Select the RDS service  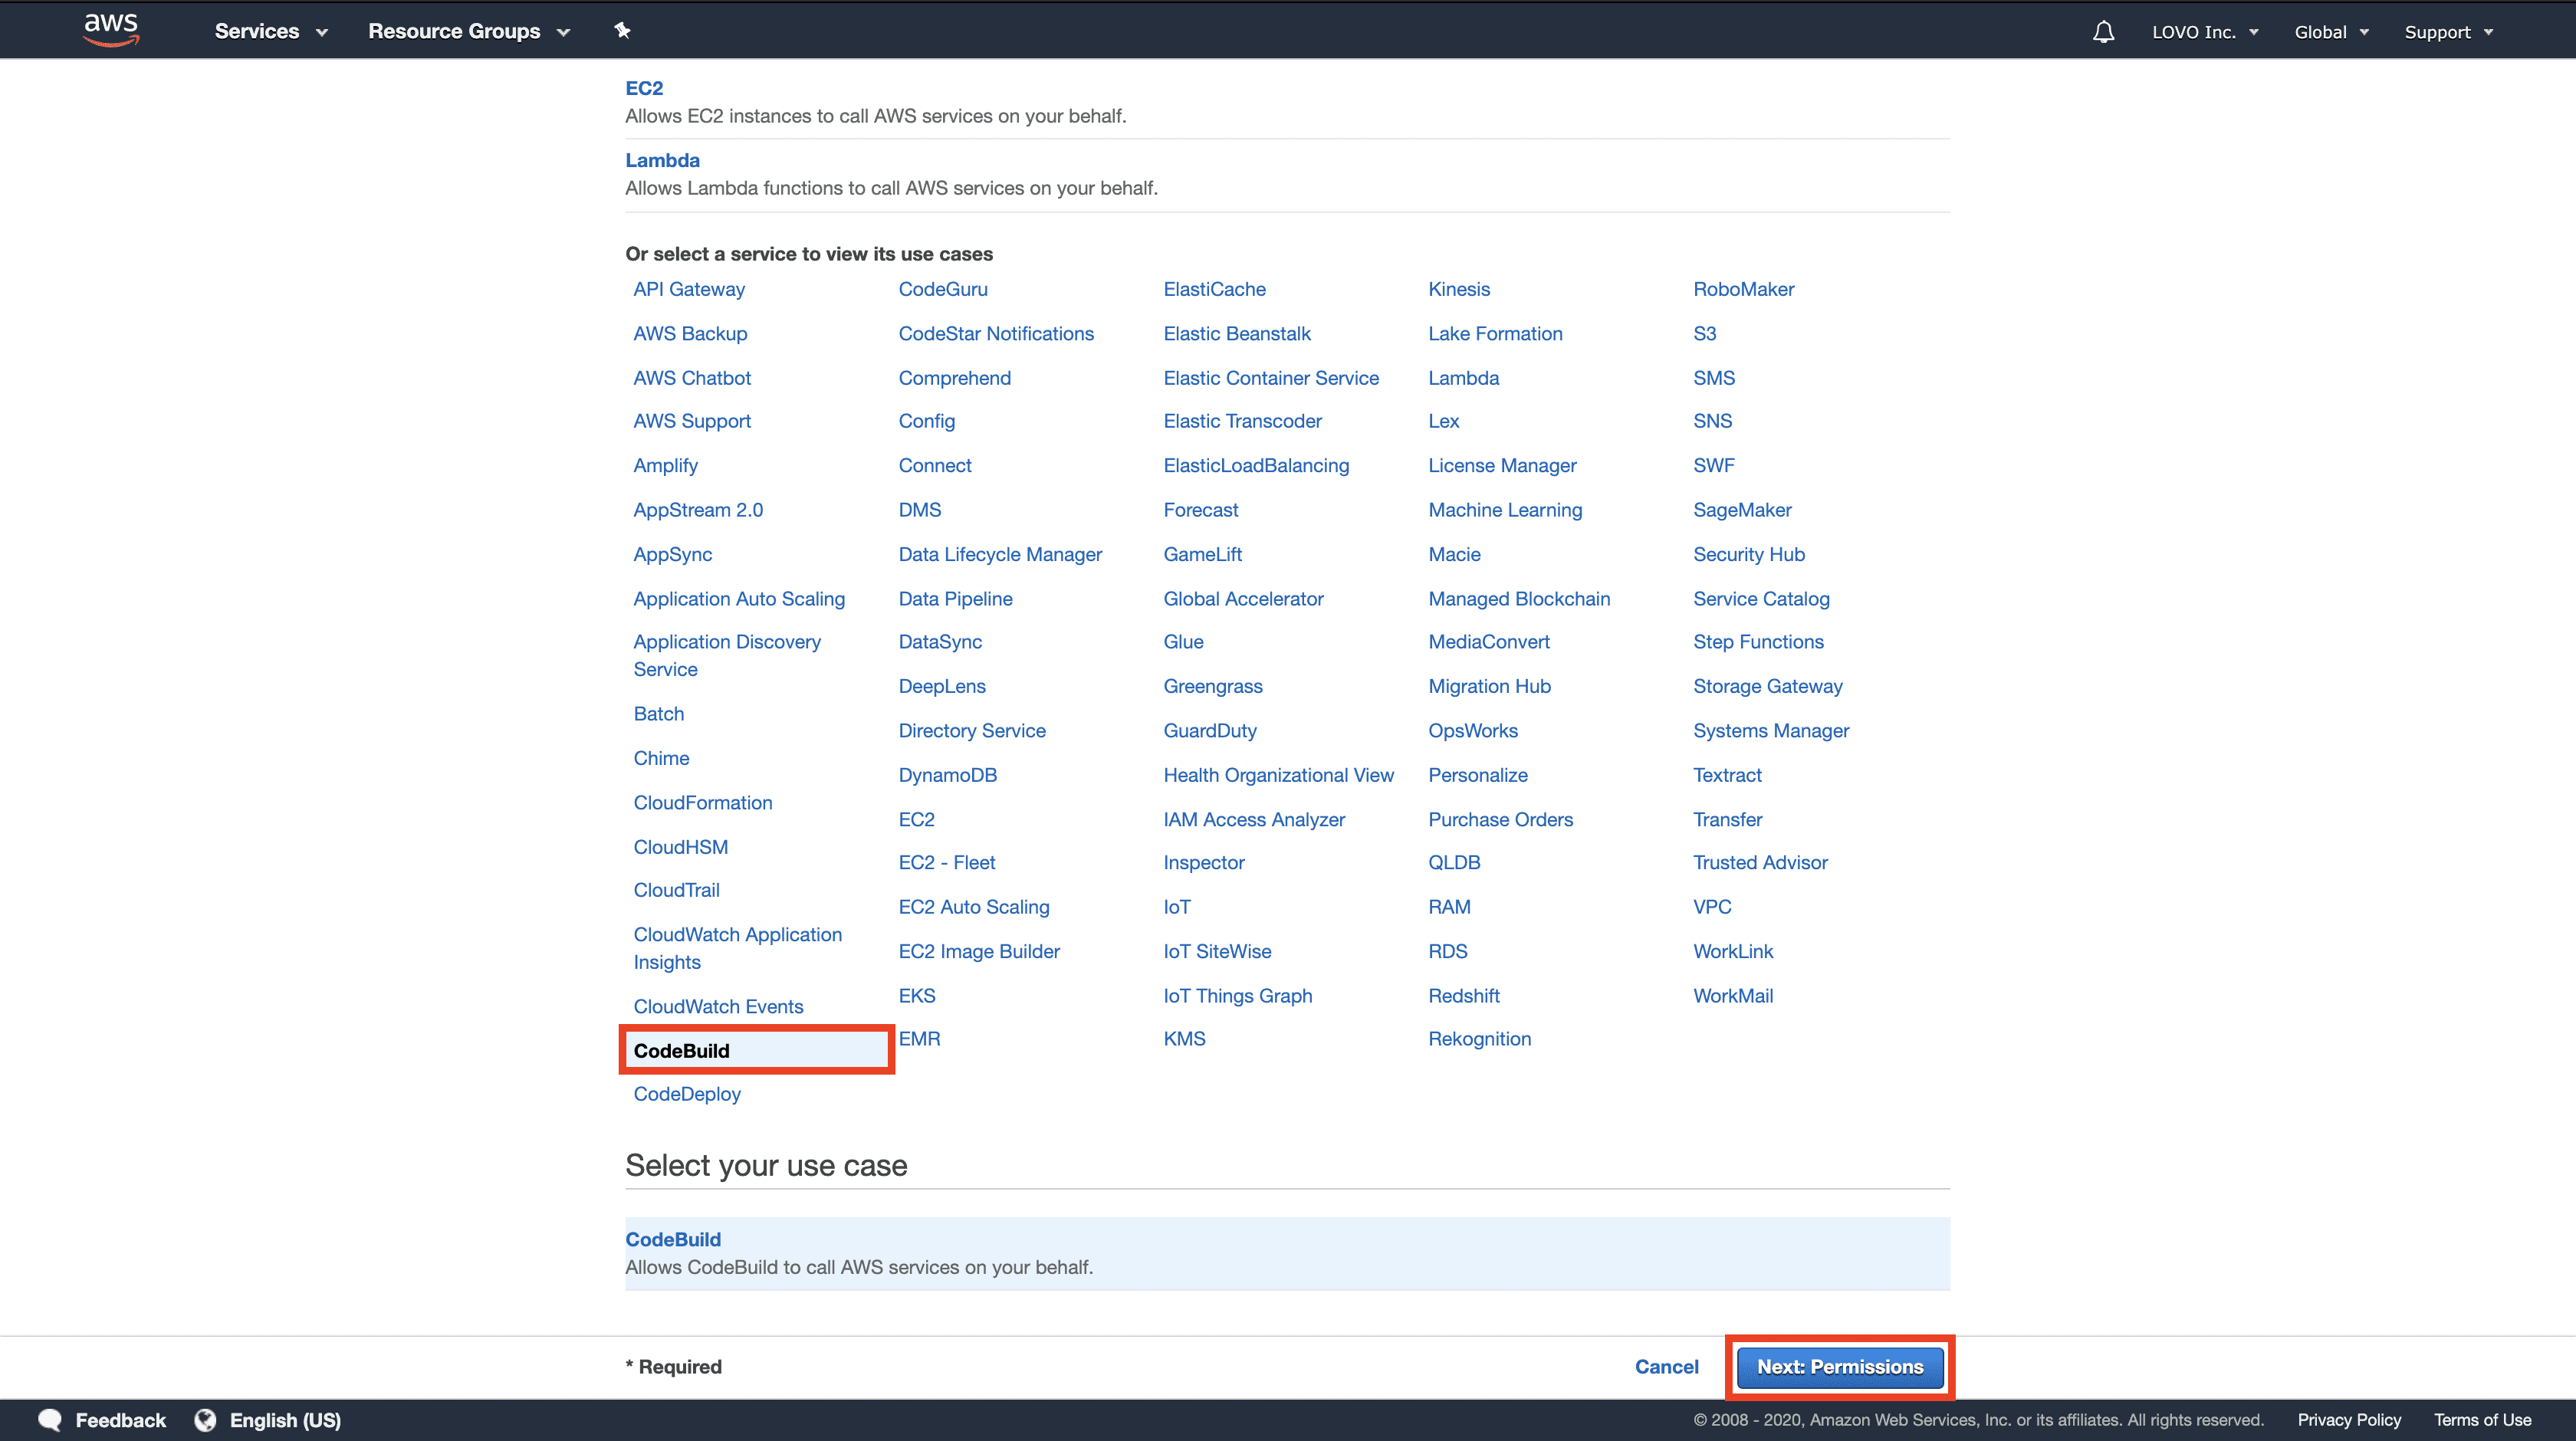pos(1448,951)
